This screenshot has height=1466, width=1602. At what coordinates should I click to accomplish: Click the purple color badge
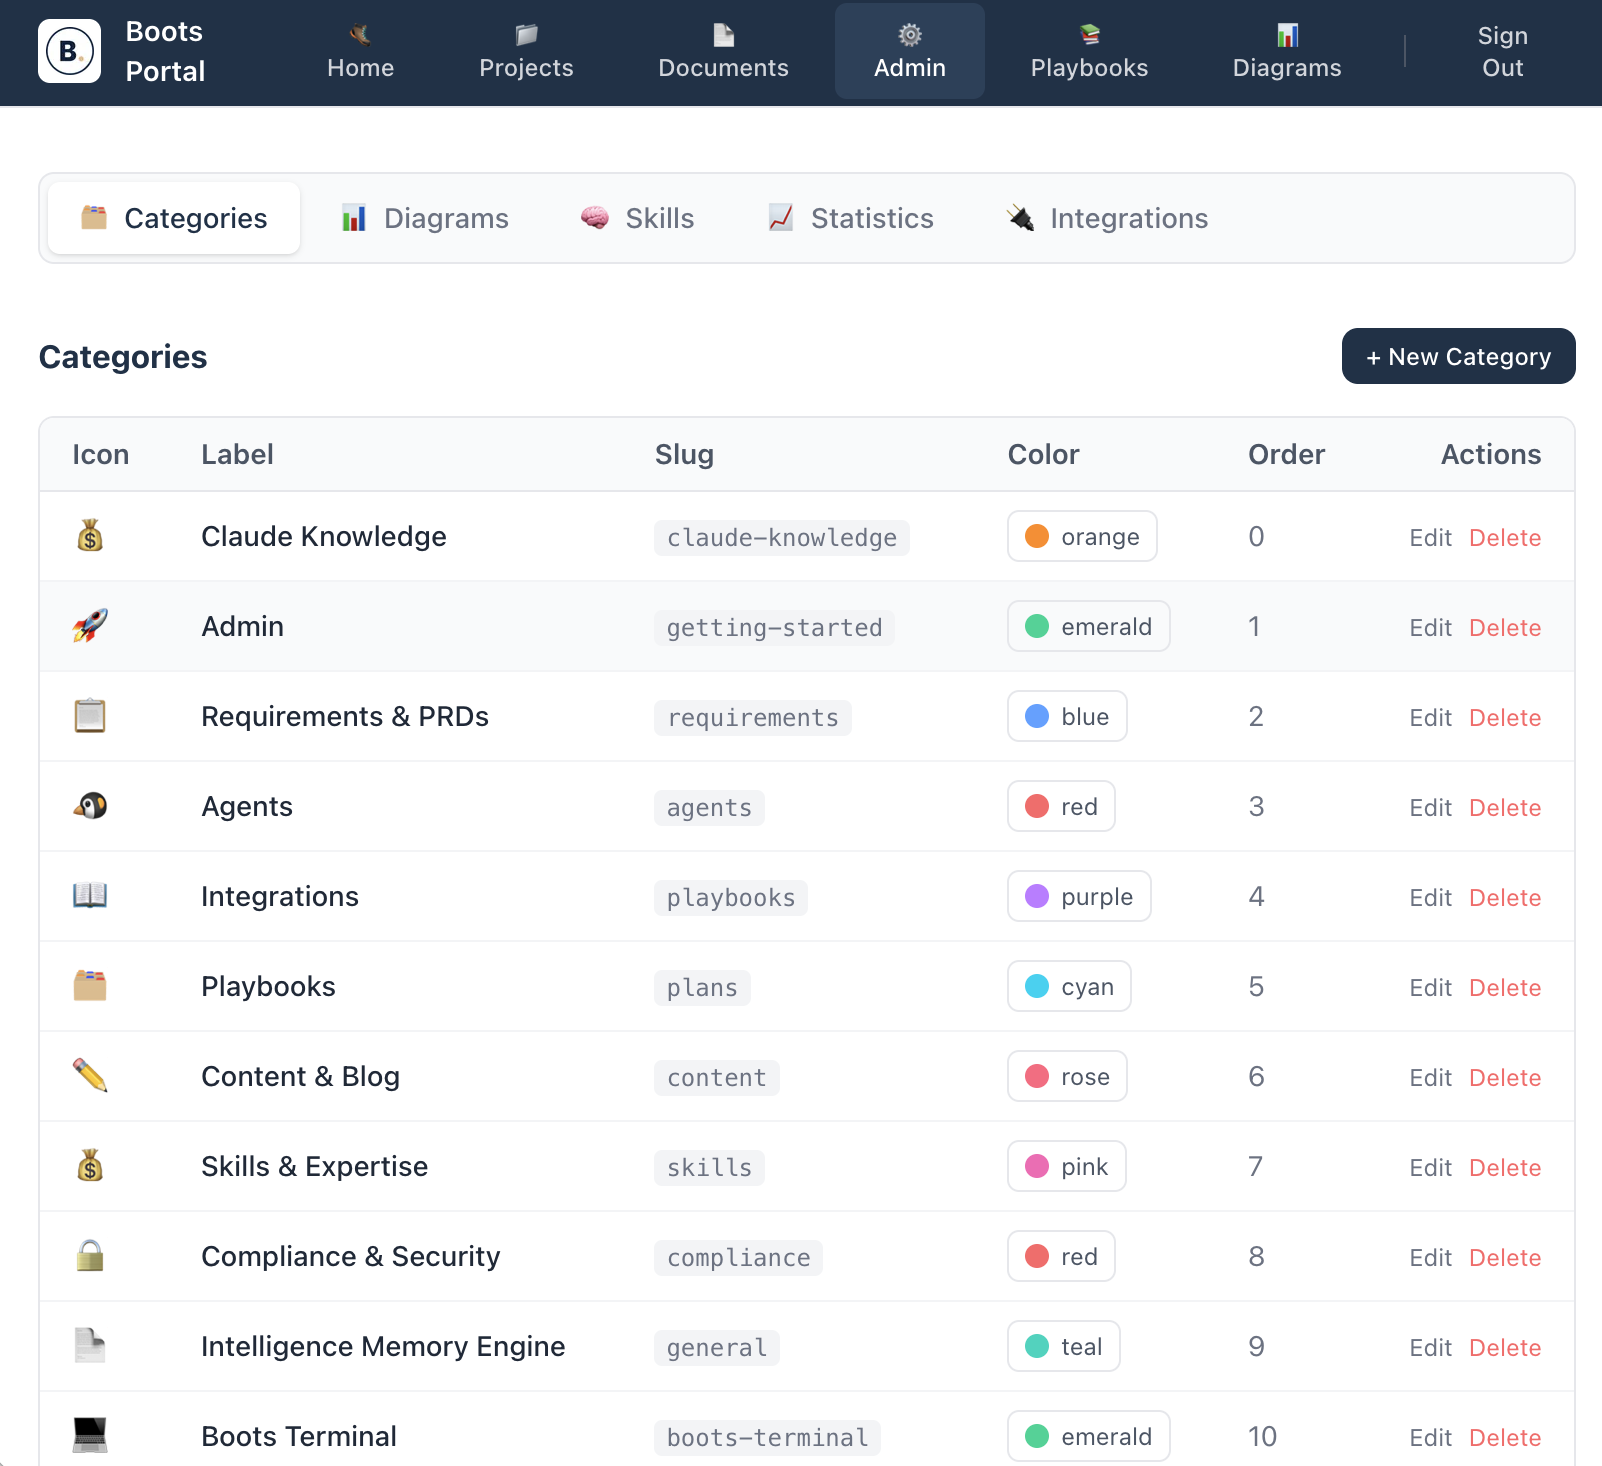coord(1079,896)
